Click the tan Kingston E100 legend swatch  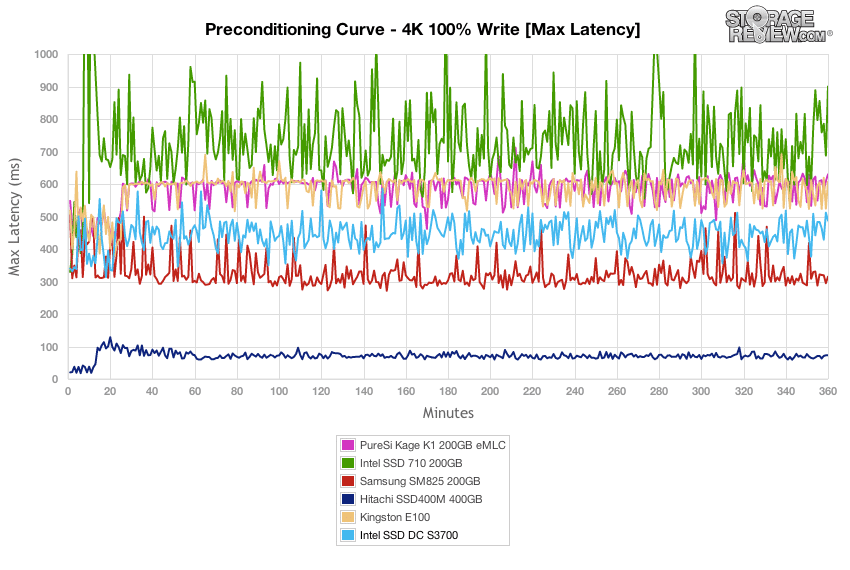click(x=347, y=517)
